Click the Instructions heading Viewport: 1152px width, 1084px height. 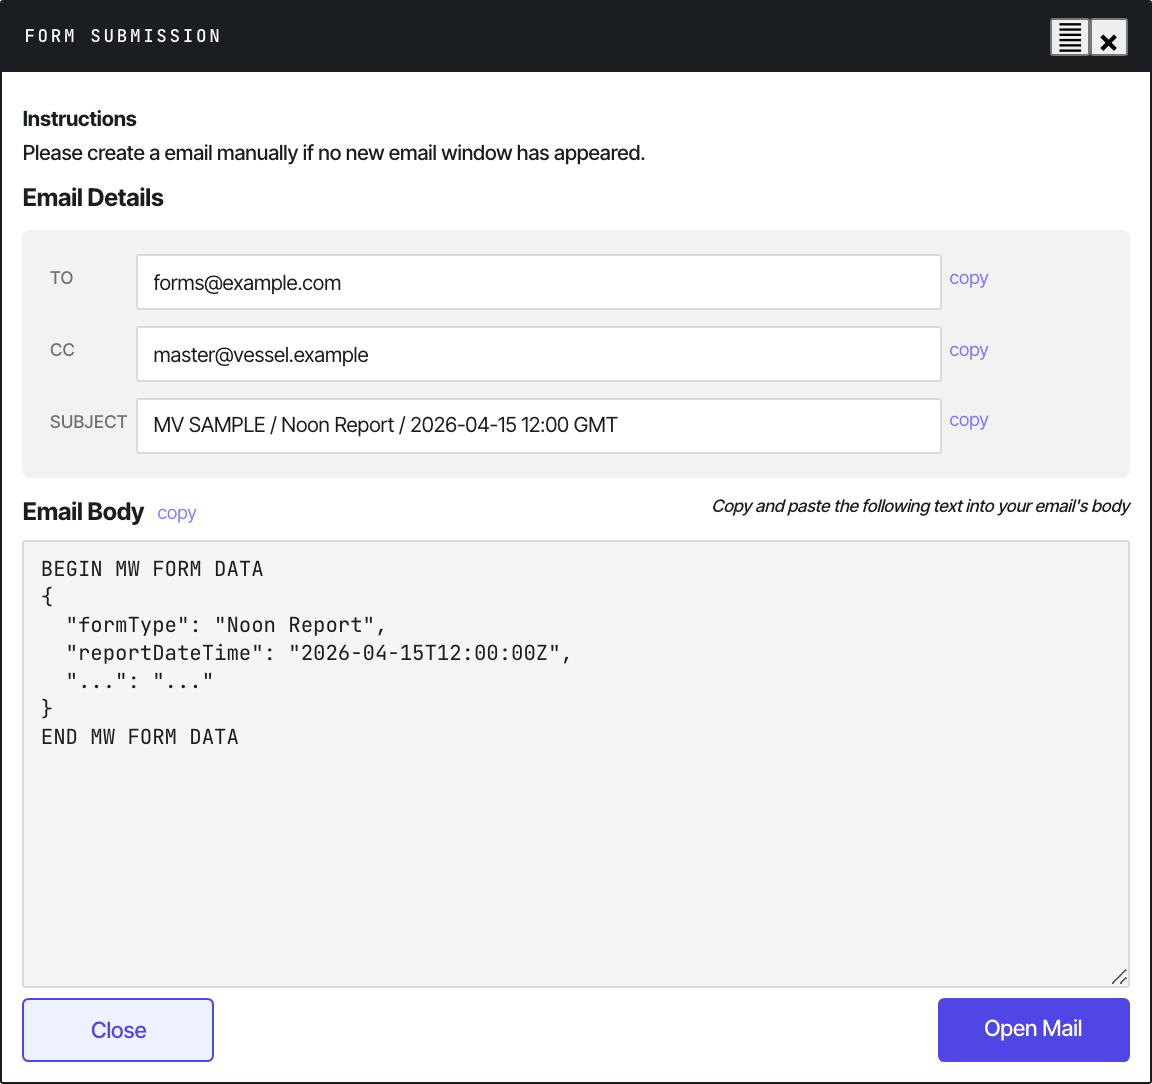pos(79,119)
